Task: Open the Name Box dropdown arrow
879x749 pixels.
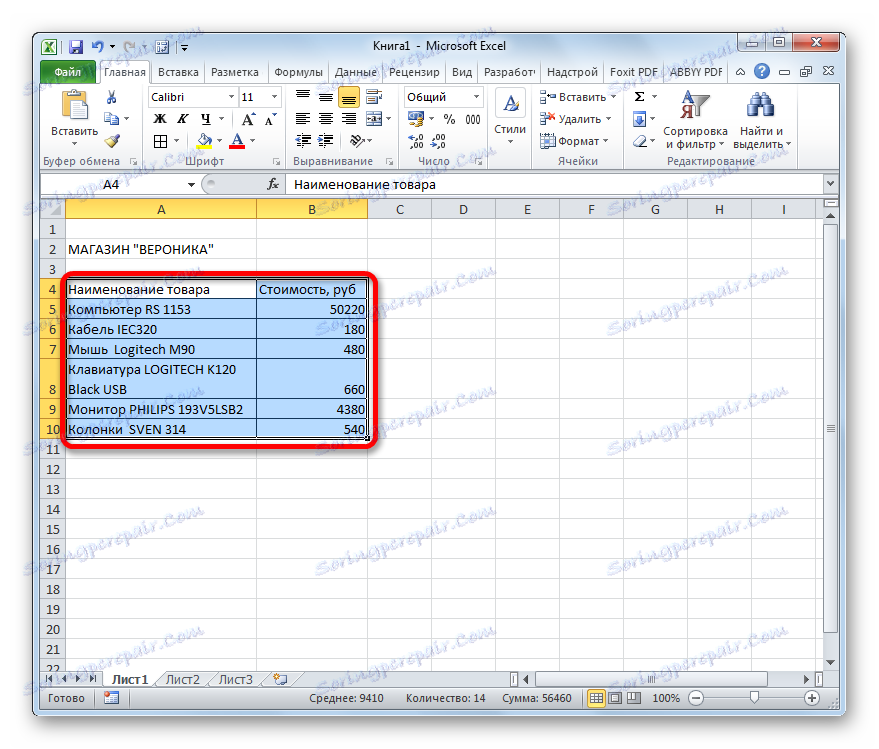Action: pos(191,184)
